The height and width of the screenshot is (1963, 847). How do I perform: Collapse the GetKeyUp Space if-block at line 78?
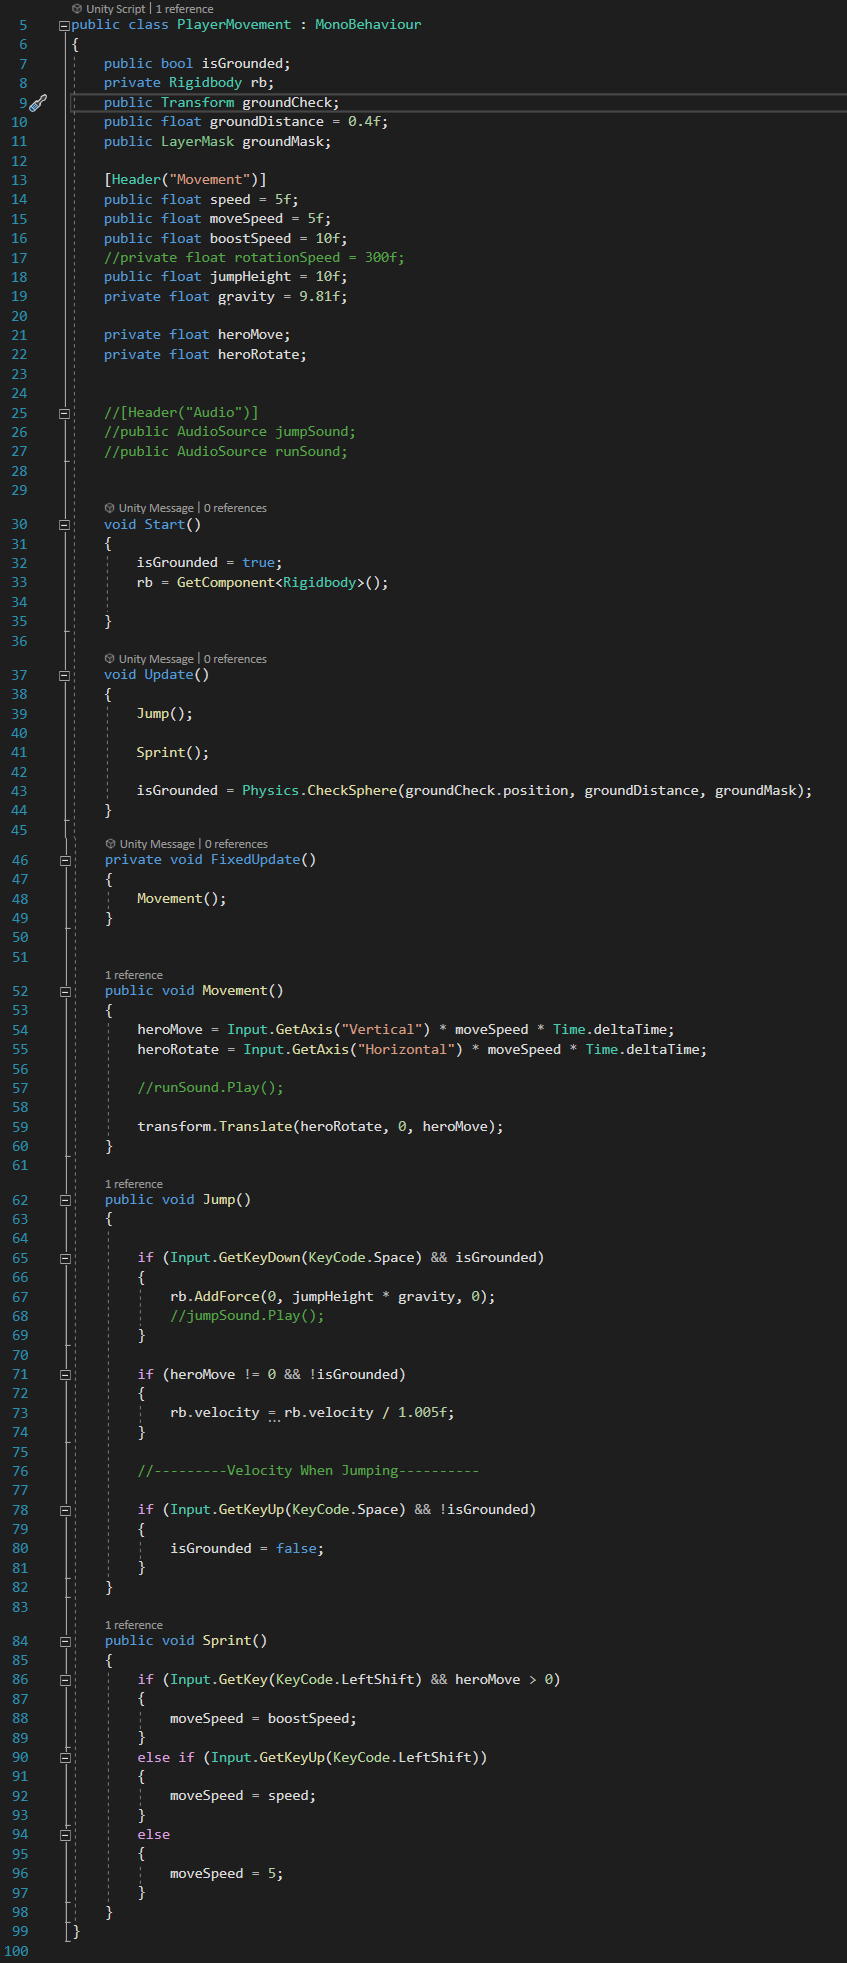[64, 1510]
